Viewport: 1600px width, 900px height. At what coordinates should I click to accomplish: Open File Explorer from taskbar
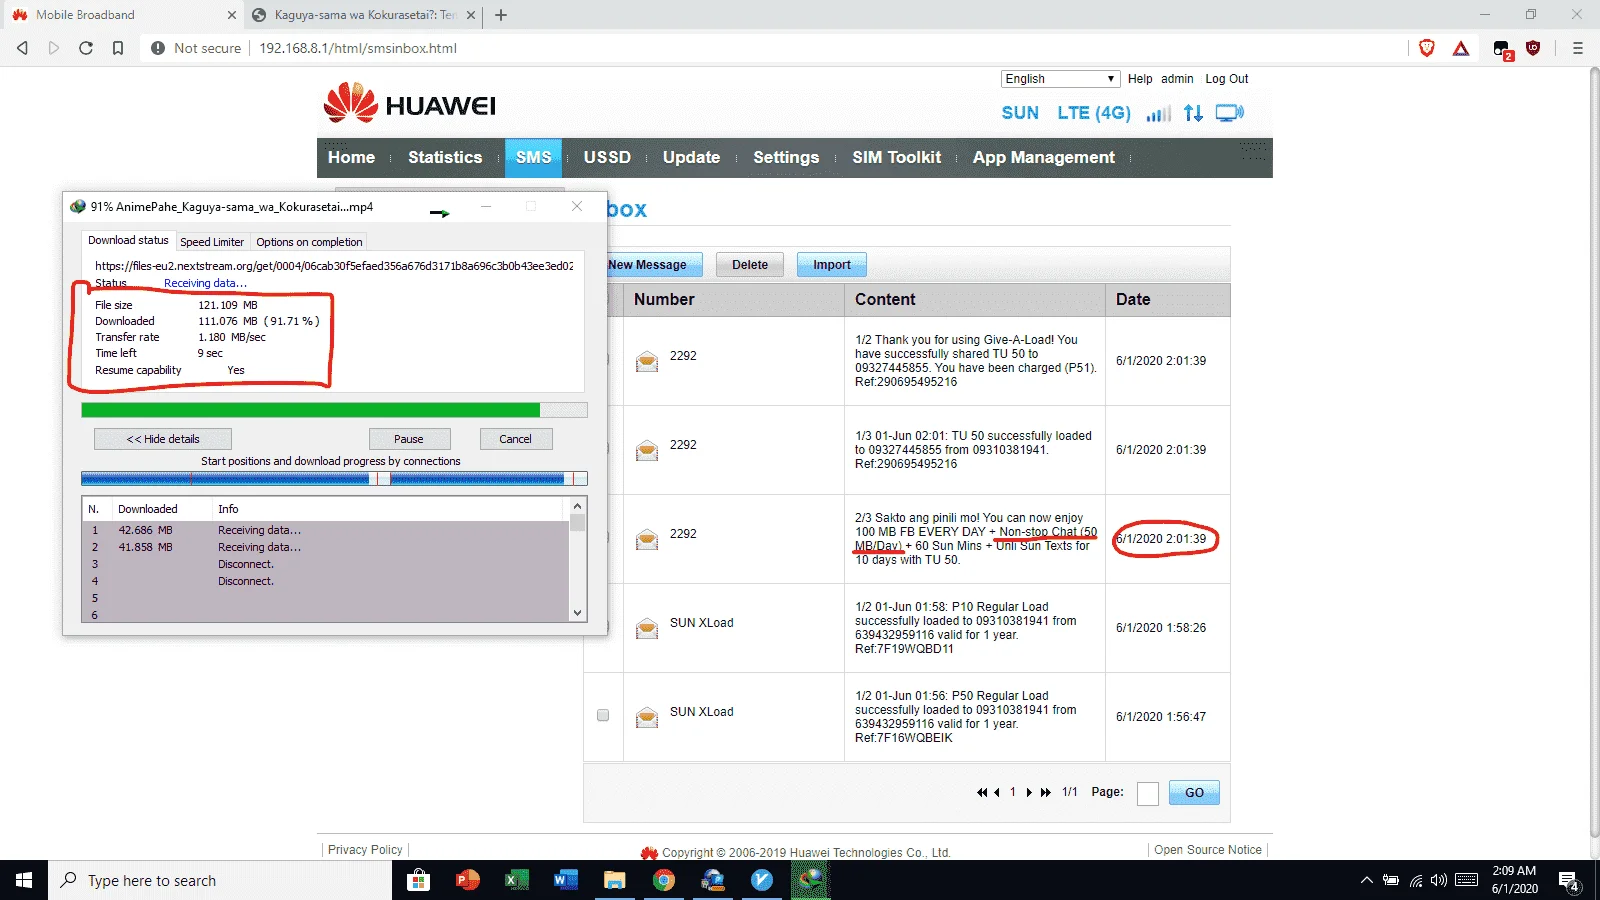614,880
